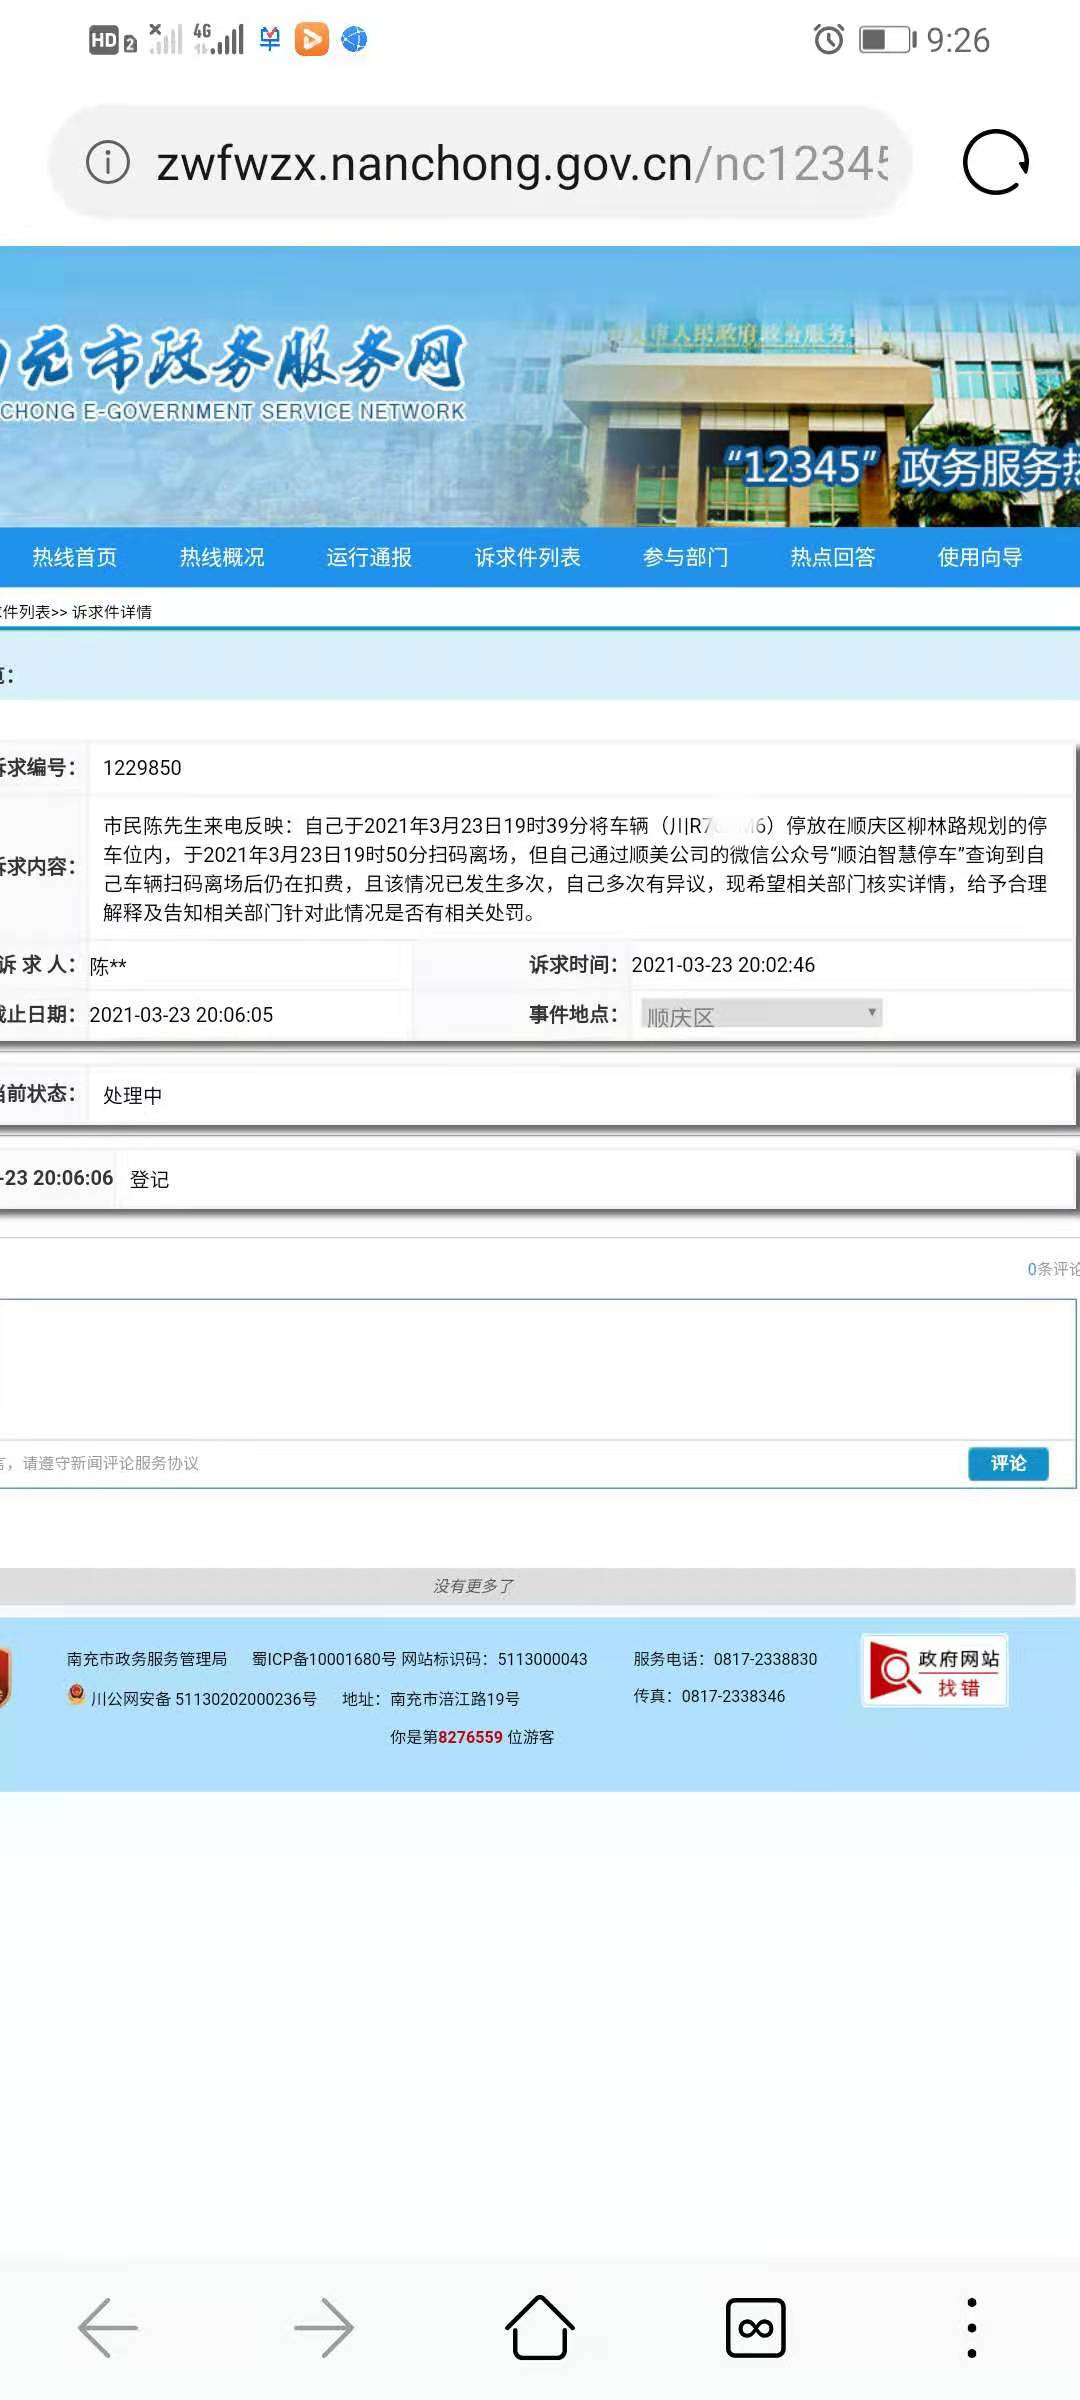The height and width of the screenshot is (2400, 1080).
Task: Open the 使用向导 navigation item
Action: click(979, 557)
